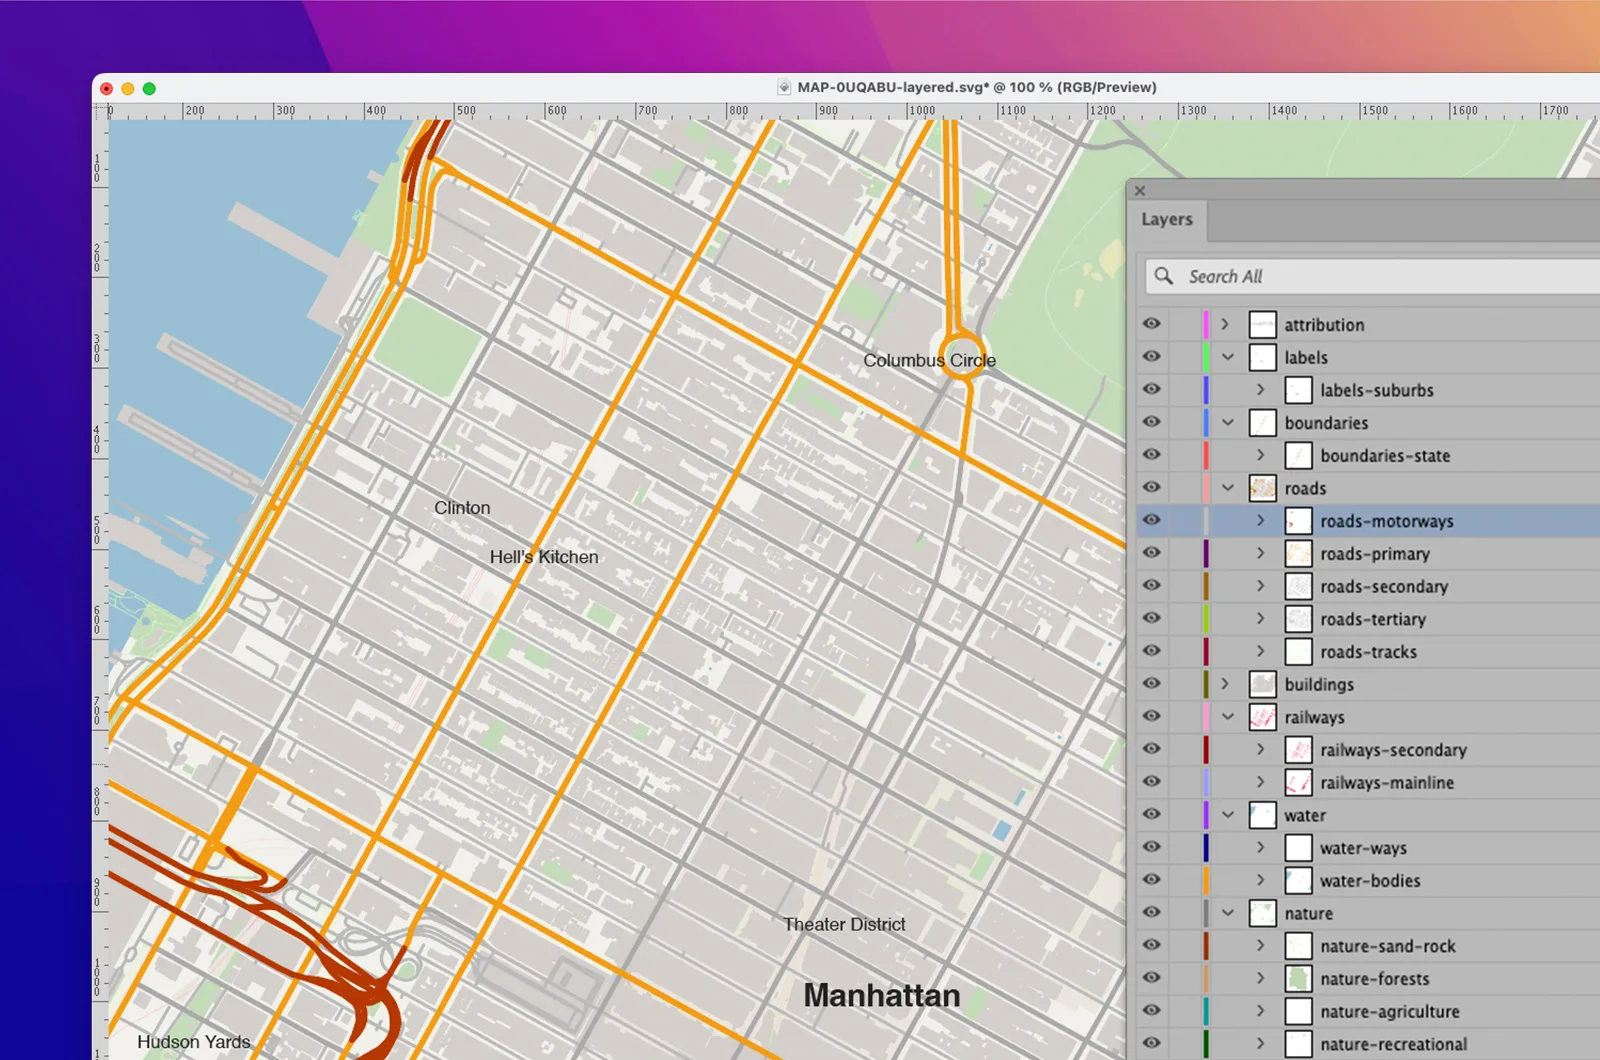The image size is (1600, 1060).
Task: Click the Manhattan map label
Action: pyautogui.click(x=882, y=995)
